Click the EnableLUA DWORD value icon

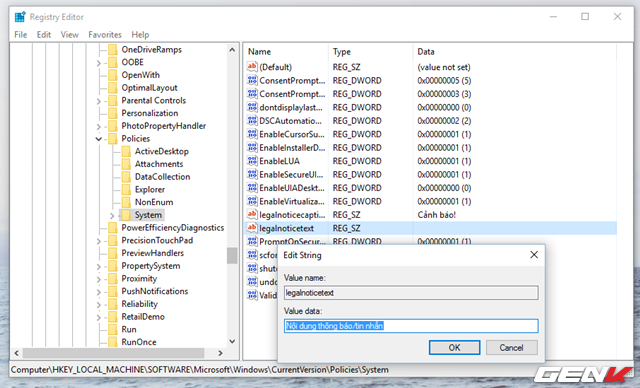(x=252, y=161)
